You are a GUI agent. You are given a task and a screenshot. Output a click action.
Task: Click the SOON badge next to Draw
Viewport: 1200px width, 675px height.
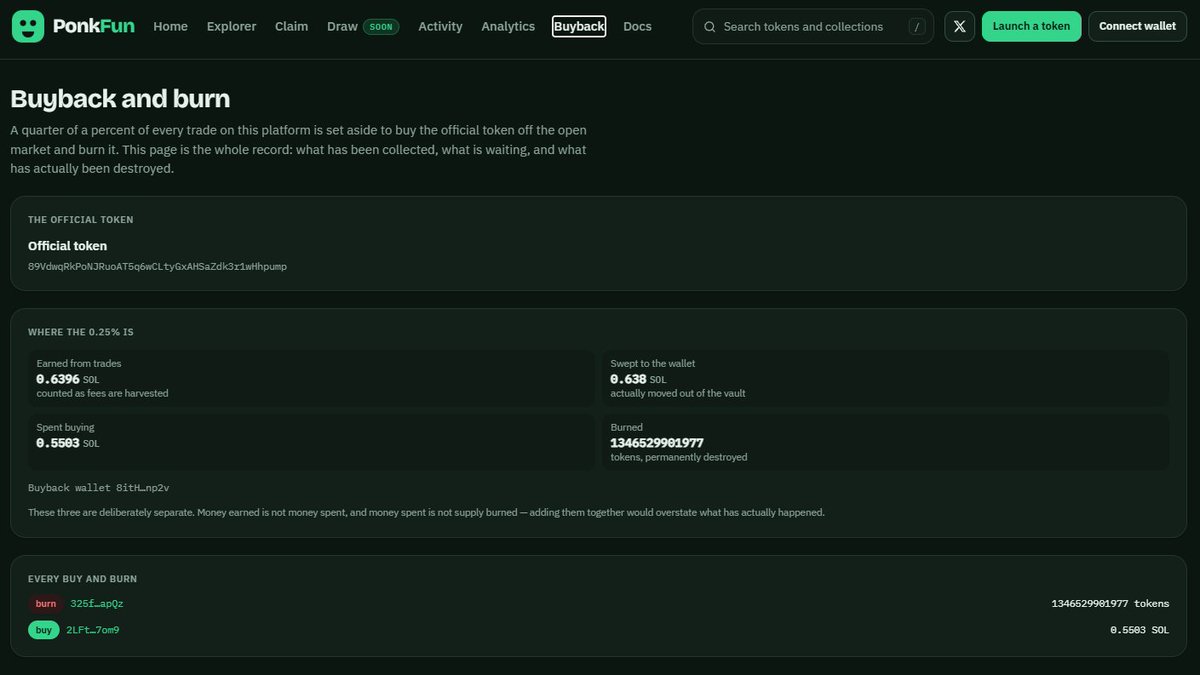(381, 27)
